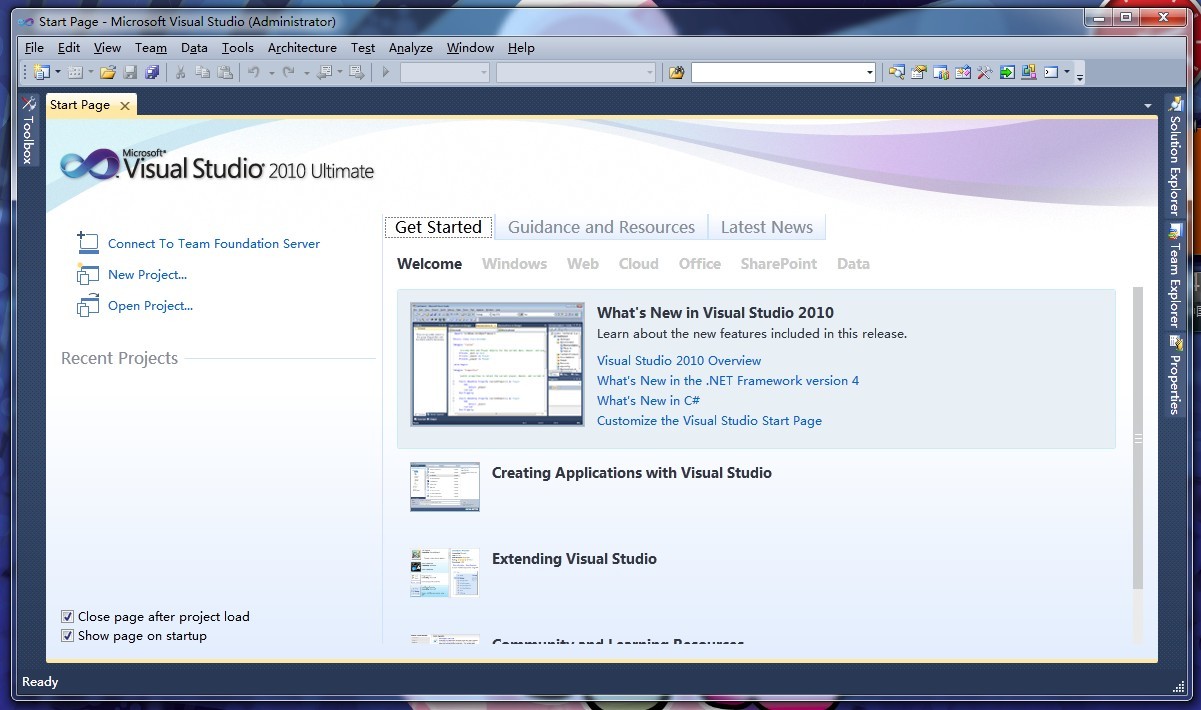Click the Extending Visual Studio heading

(574, 559)
